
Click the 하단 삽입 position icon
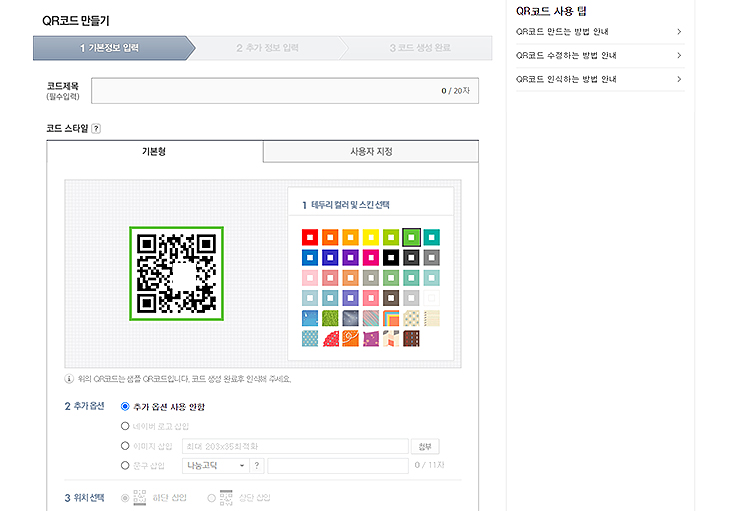(140, 497)
